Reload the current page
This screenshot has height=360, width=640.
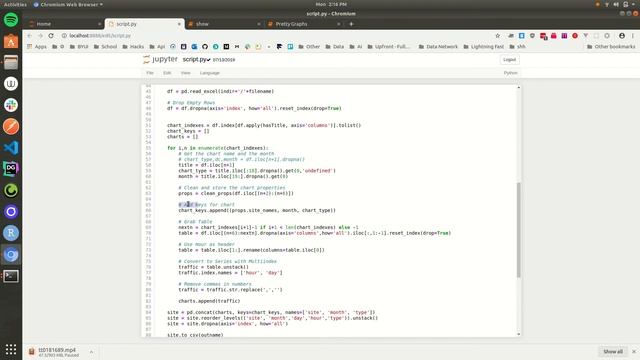(51, 36)
